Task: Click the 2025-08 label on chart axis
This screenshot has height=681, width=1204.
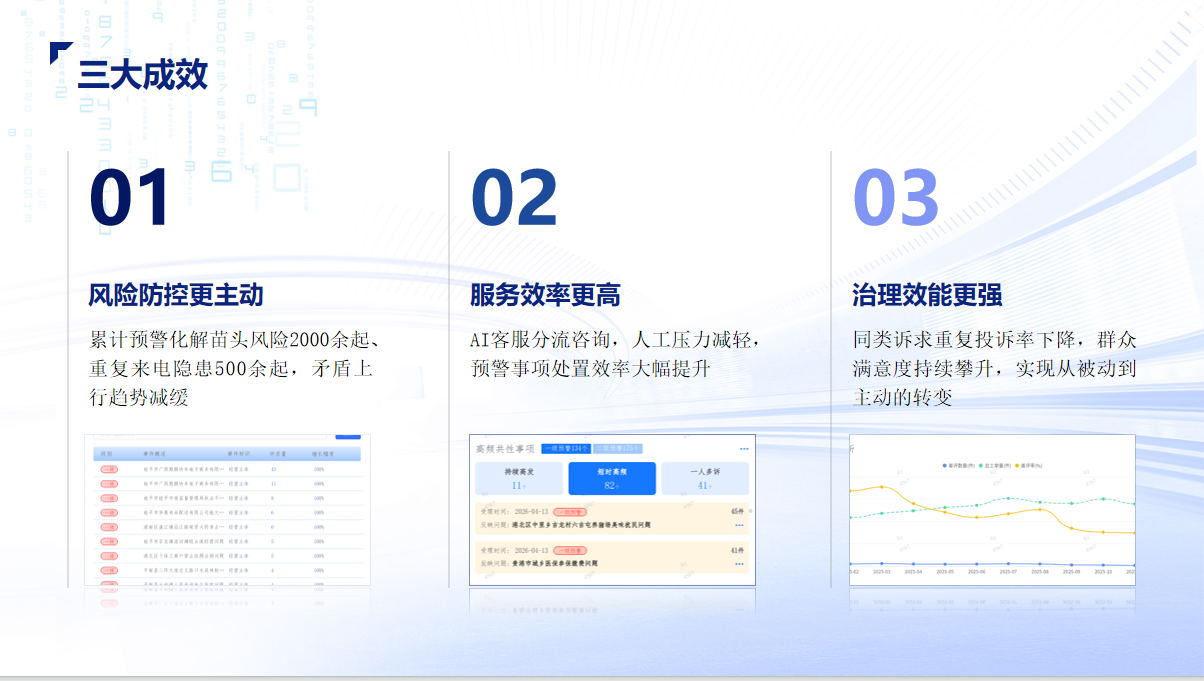Action: click(1040, 572)
